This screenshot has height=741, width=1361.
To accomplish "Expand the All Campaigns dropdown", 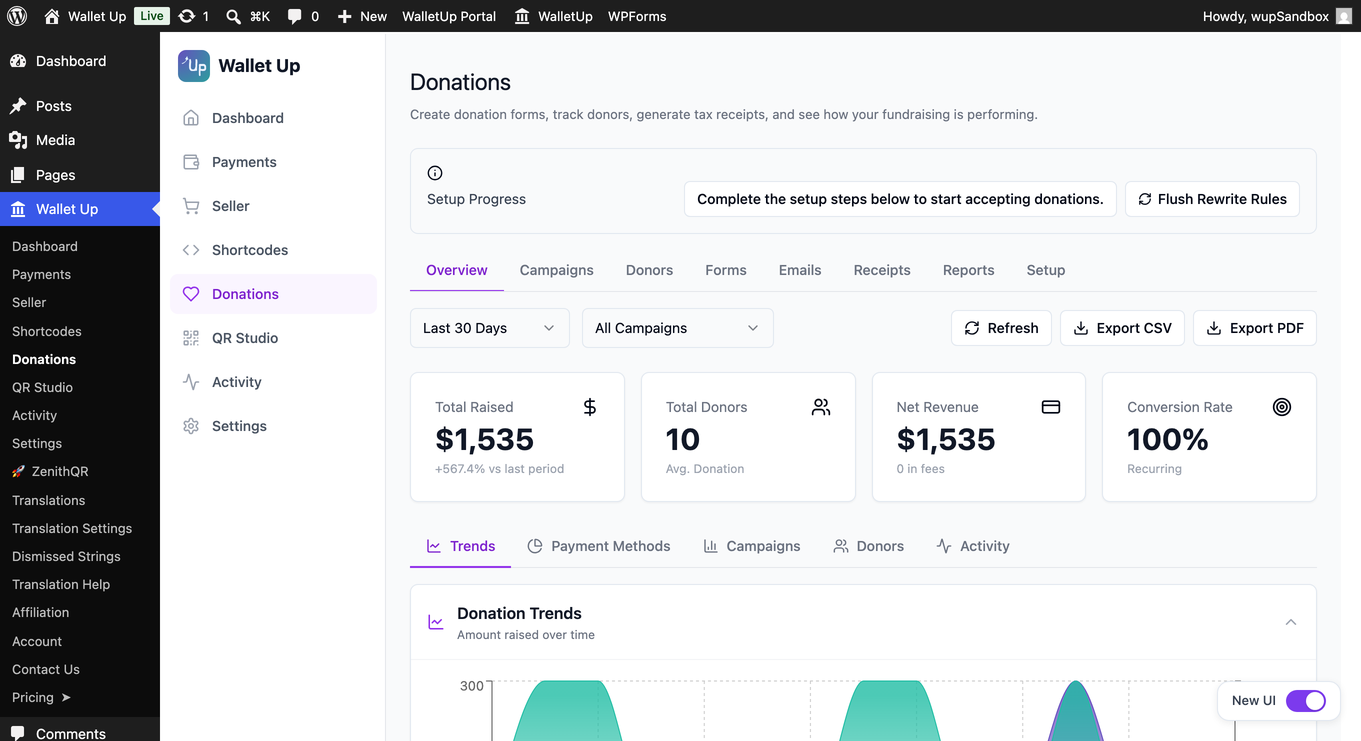I will pyautogui.click(x=678, y=328).
